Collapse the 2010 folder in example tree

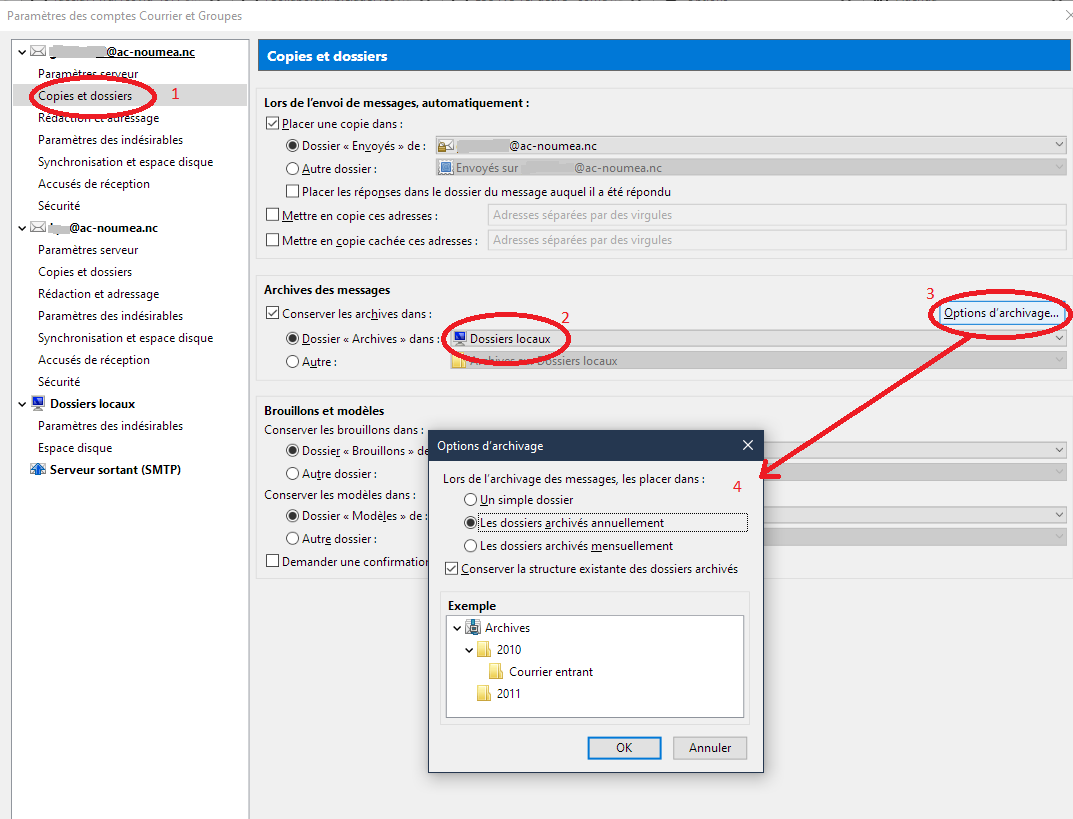(469, 650)
